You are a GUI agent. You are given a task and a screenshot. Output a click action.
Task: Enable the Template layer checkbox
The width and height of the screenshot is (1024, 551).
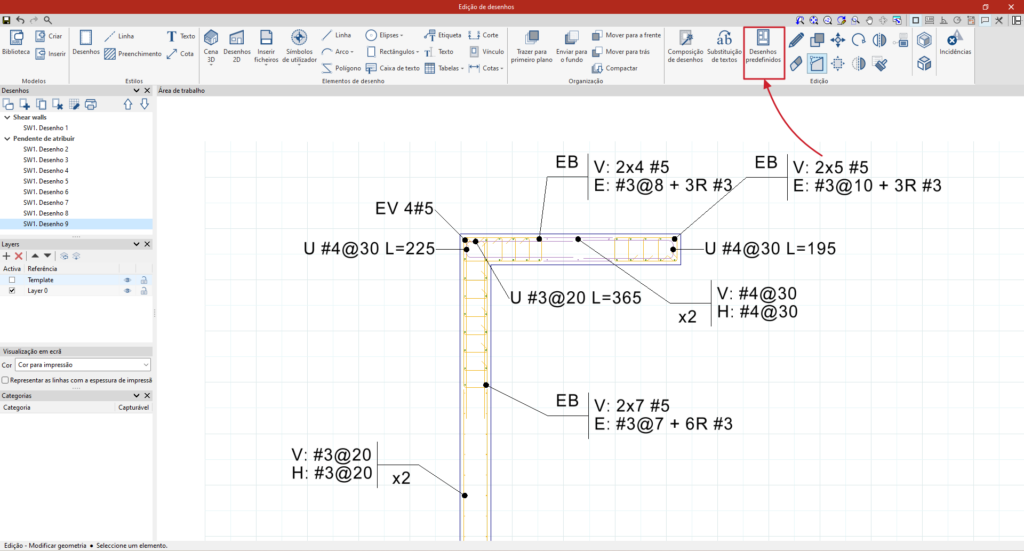click(x=12, y=280)
